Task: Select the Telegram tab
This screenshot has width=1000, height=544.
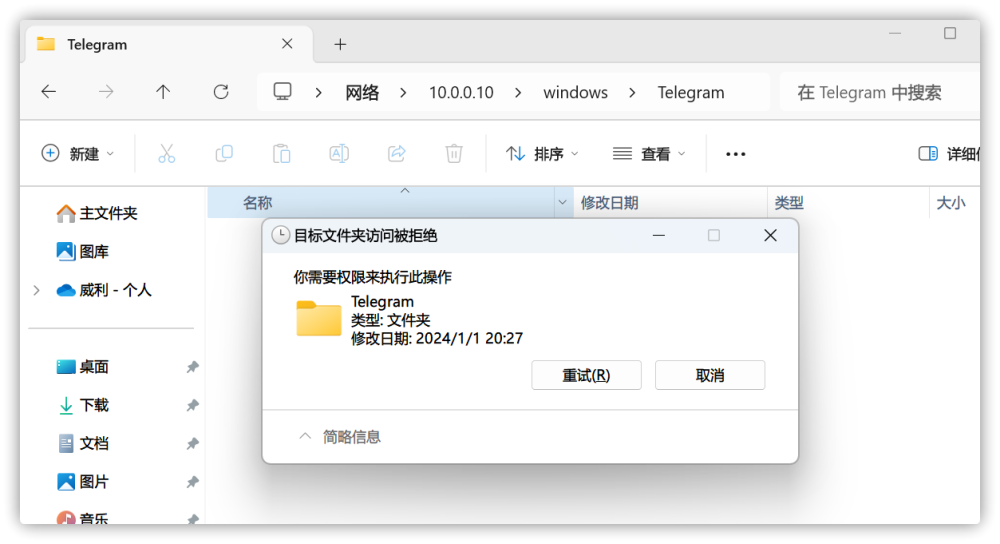Action: (x=169, y=44)
